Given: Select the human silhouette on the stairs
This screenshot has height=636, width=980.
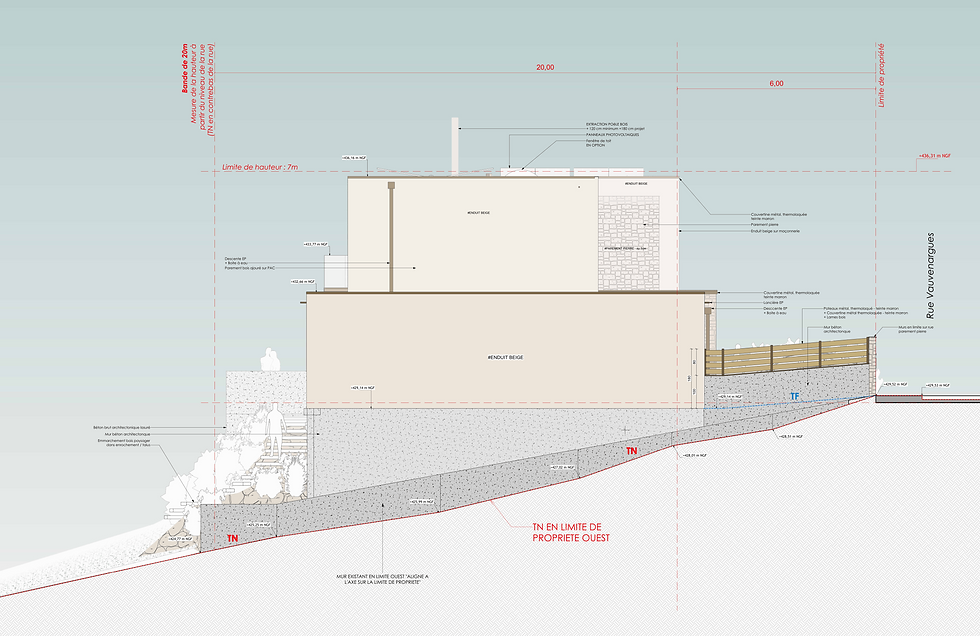Looking at the screenshot, I should [274, 429].
